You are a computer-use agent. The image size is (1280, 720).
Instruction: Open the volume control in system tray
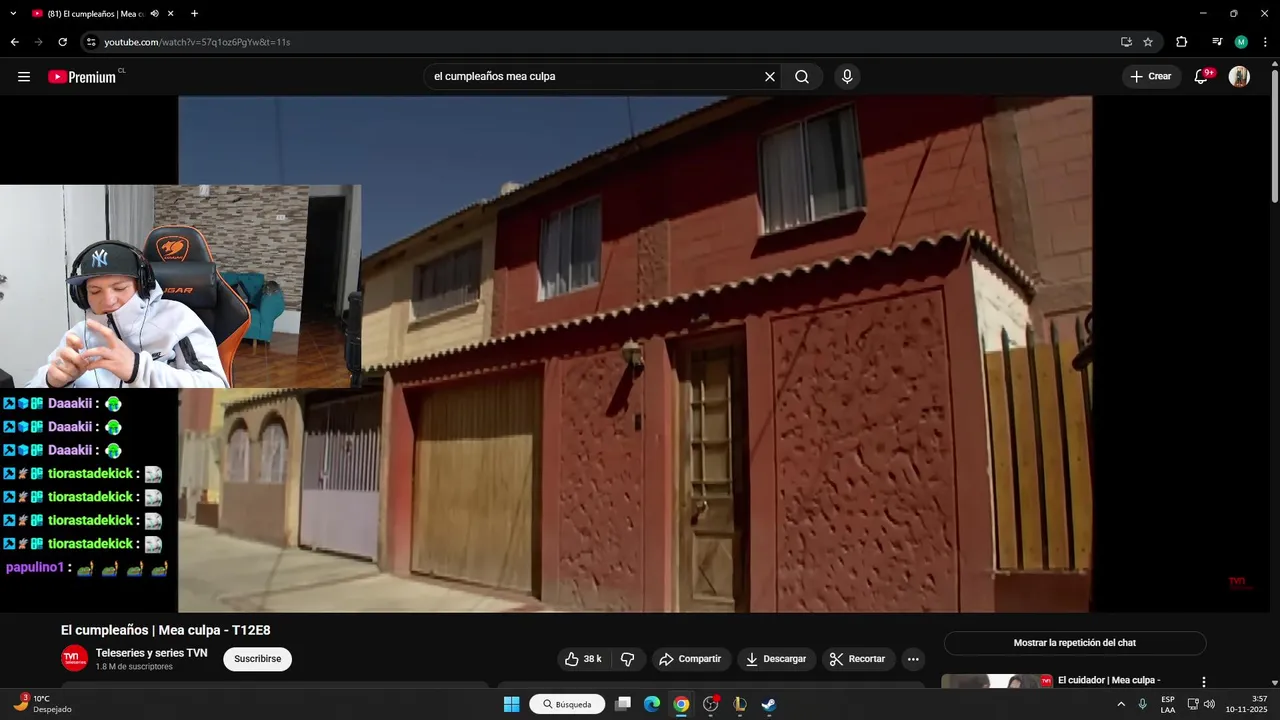(x=1209, y=704)
